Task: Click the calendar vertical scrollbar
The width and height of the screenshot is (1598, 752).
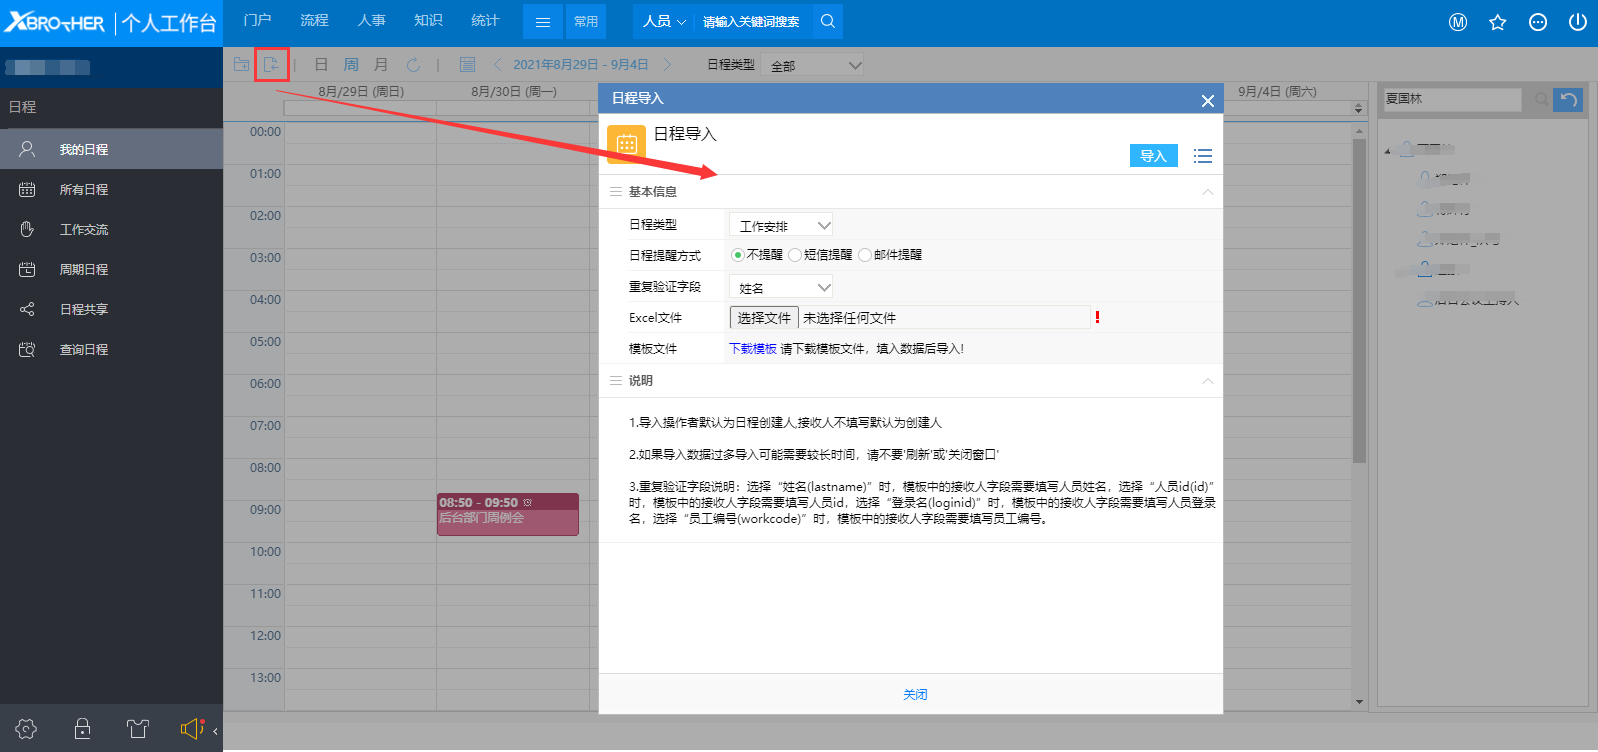Action: point(1359,300)
